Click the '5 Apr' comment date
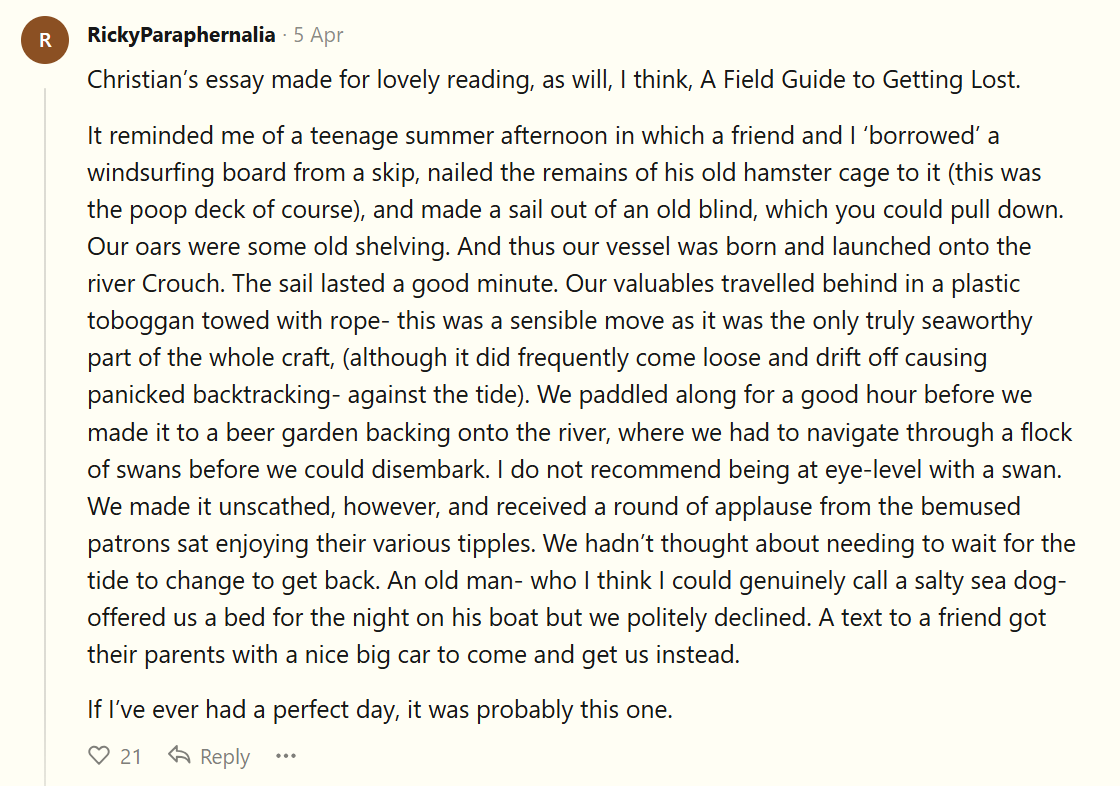Image resolution: width=1120 pixels, height=786 pixels. [x=318, y=35]
